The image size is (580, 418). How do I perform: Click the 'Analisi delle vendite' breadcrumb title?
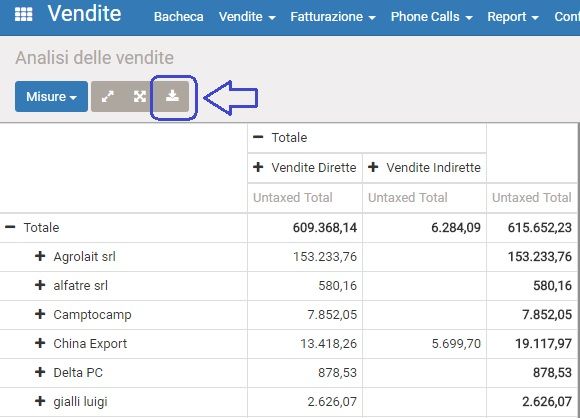[x=95, y=58]
